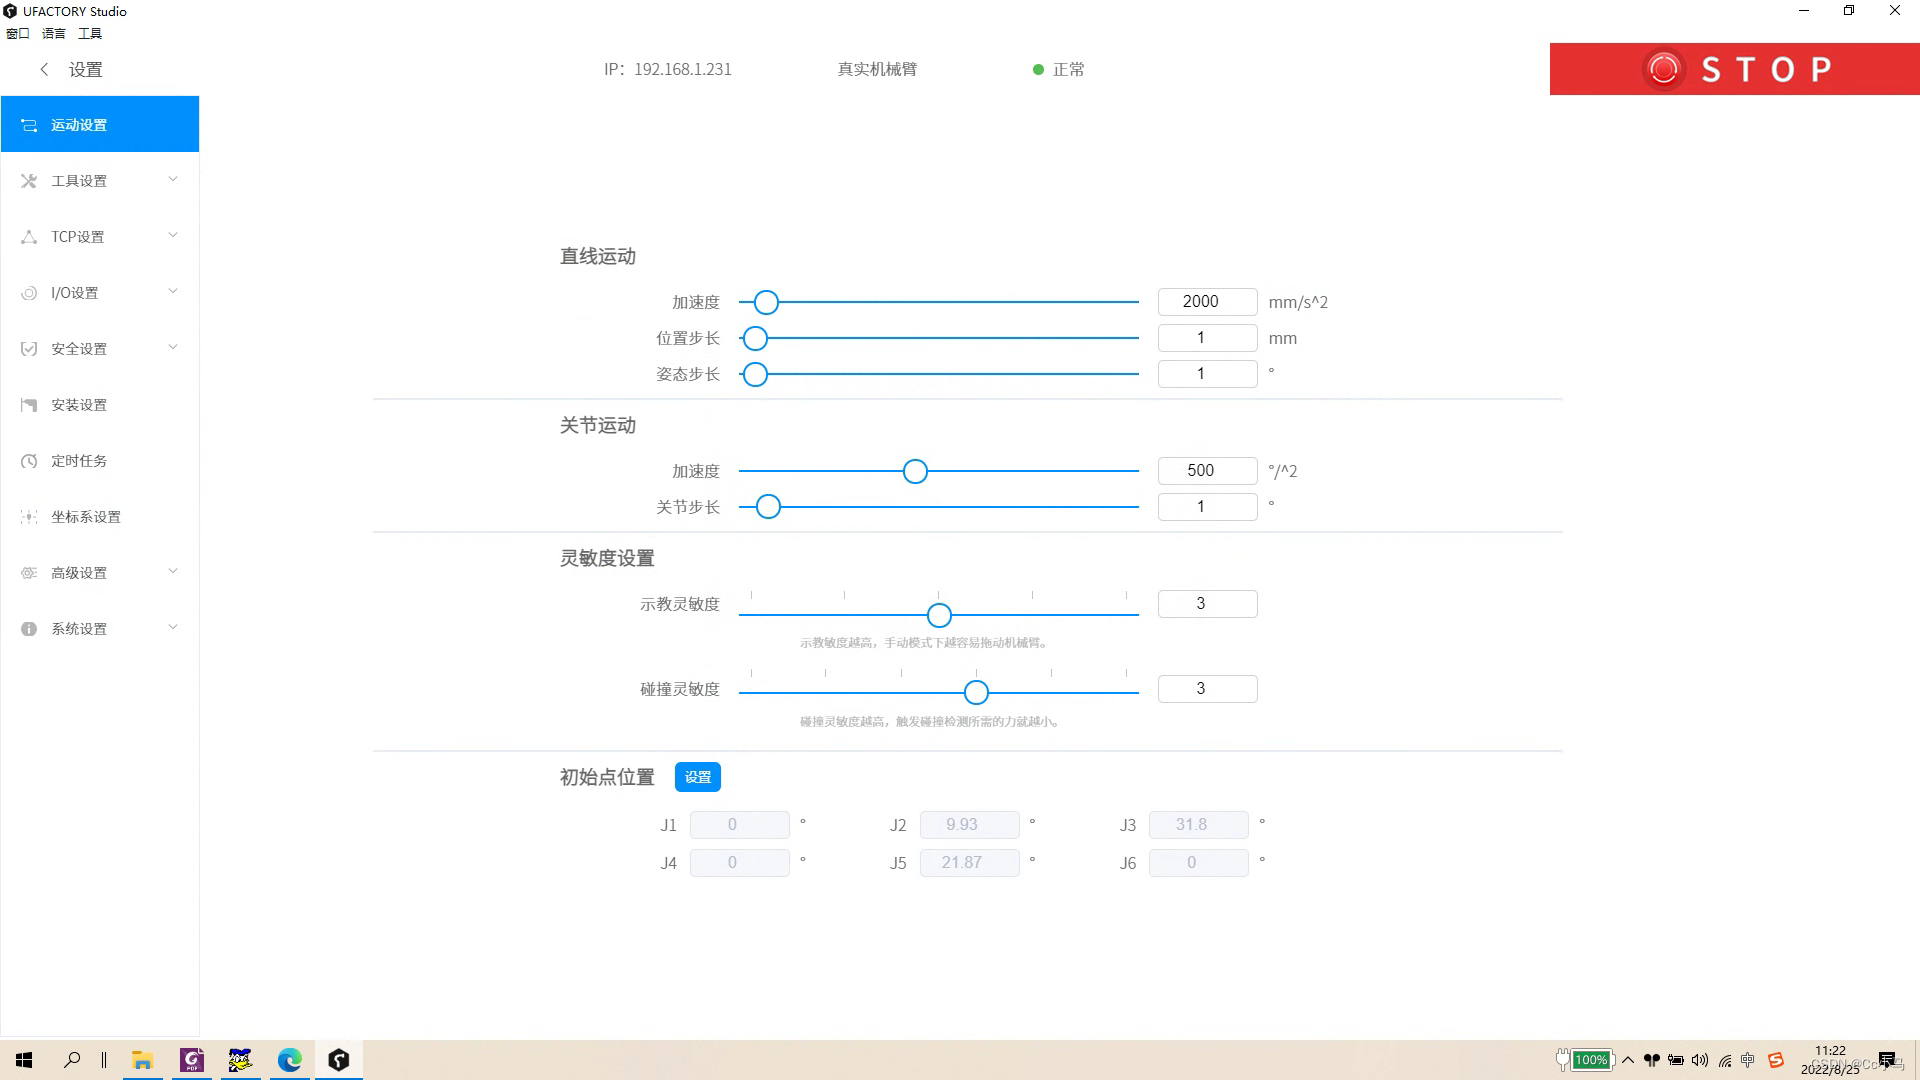Click the Tool Settings (工具设置) wrench icon
1920x1080 pixels.
point(29,181)
